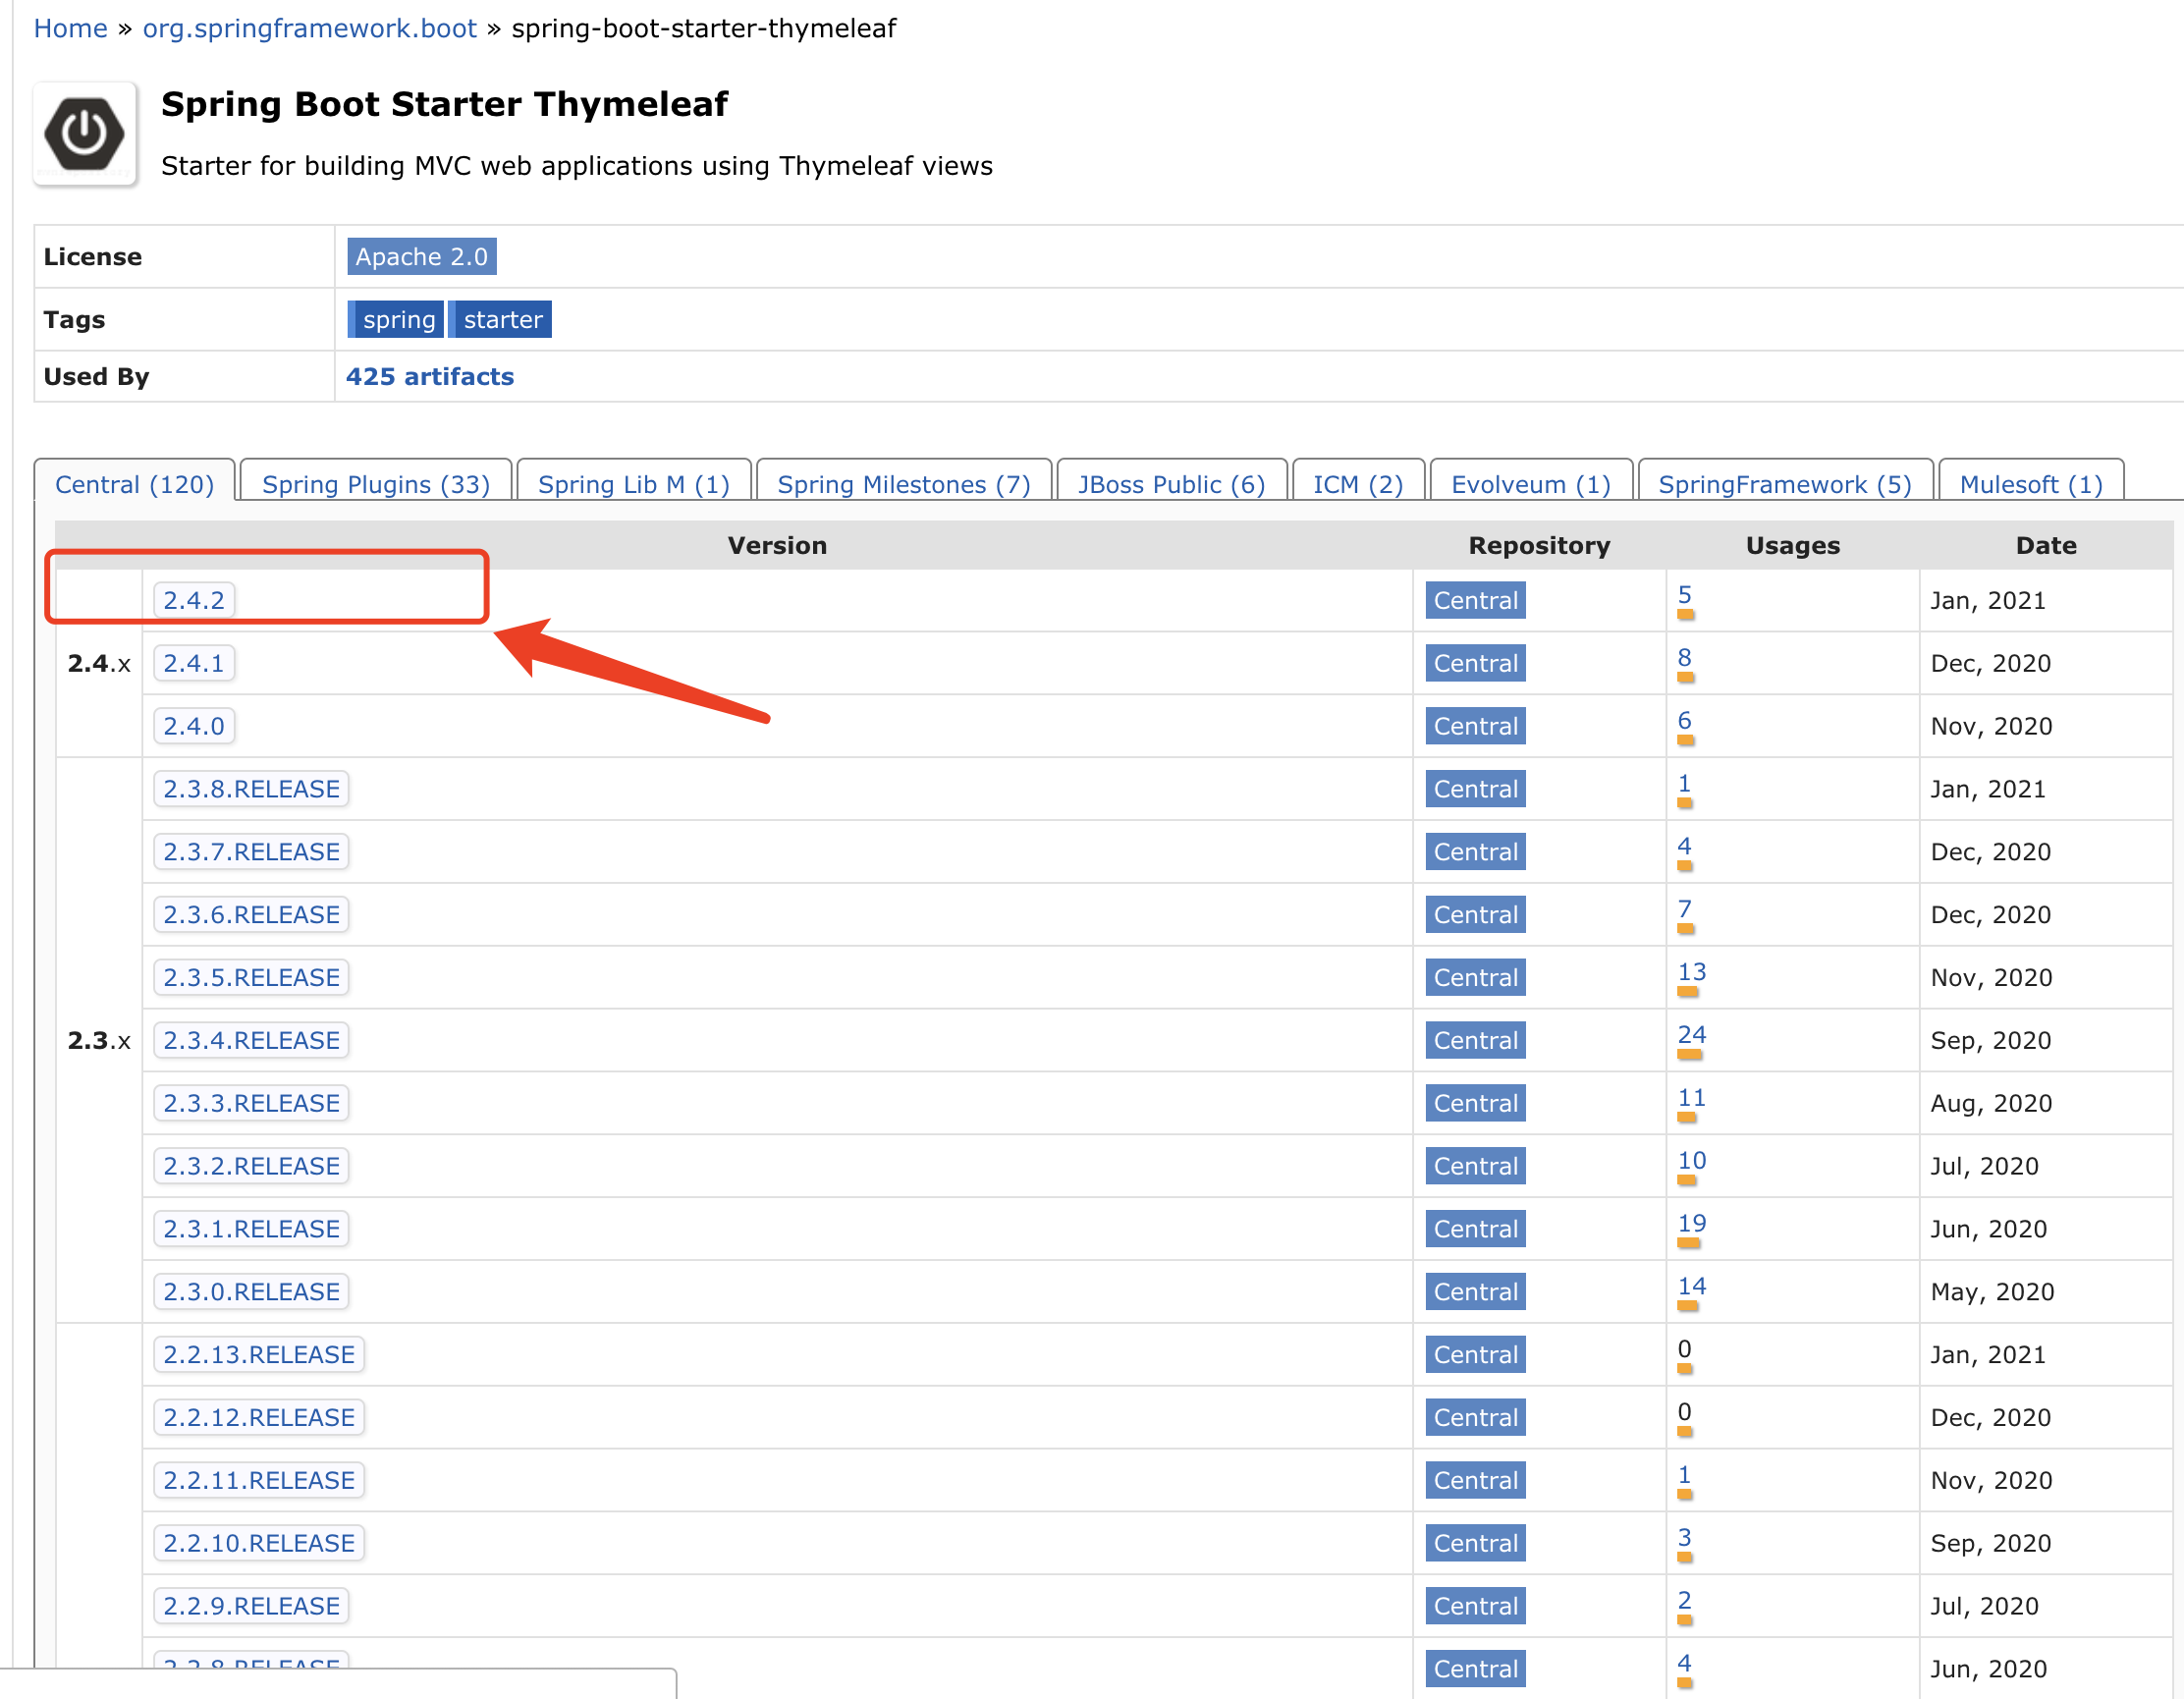Select the SpringFramework (5) tab
Image resolution: width=2184 pixels, height=1699 pixels.
pyautogui.click(x=1784, y=485)
